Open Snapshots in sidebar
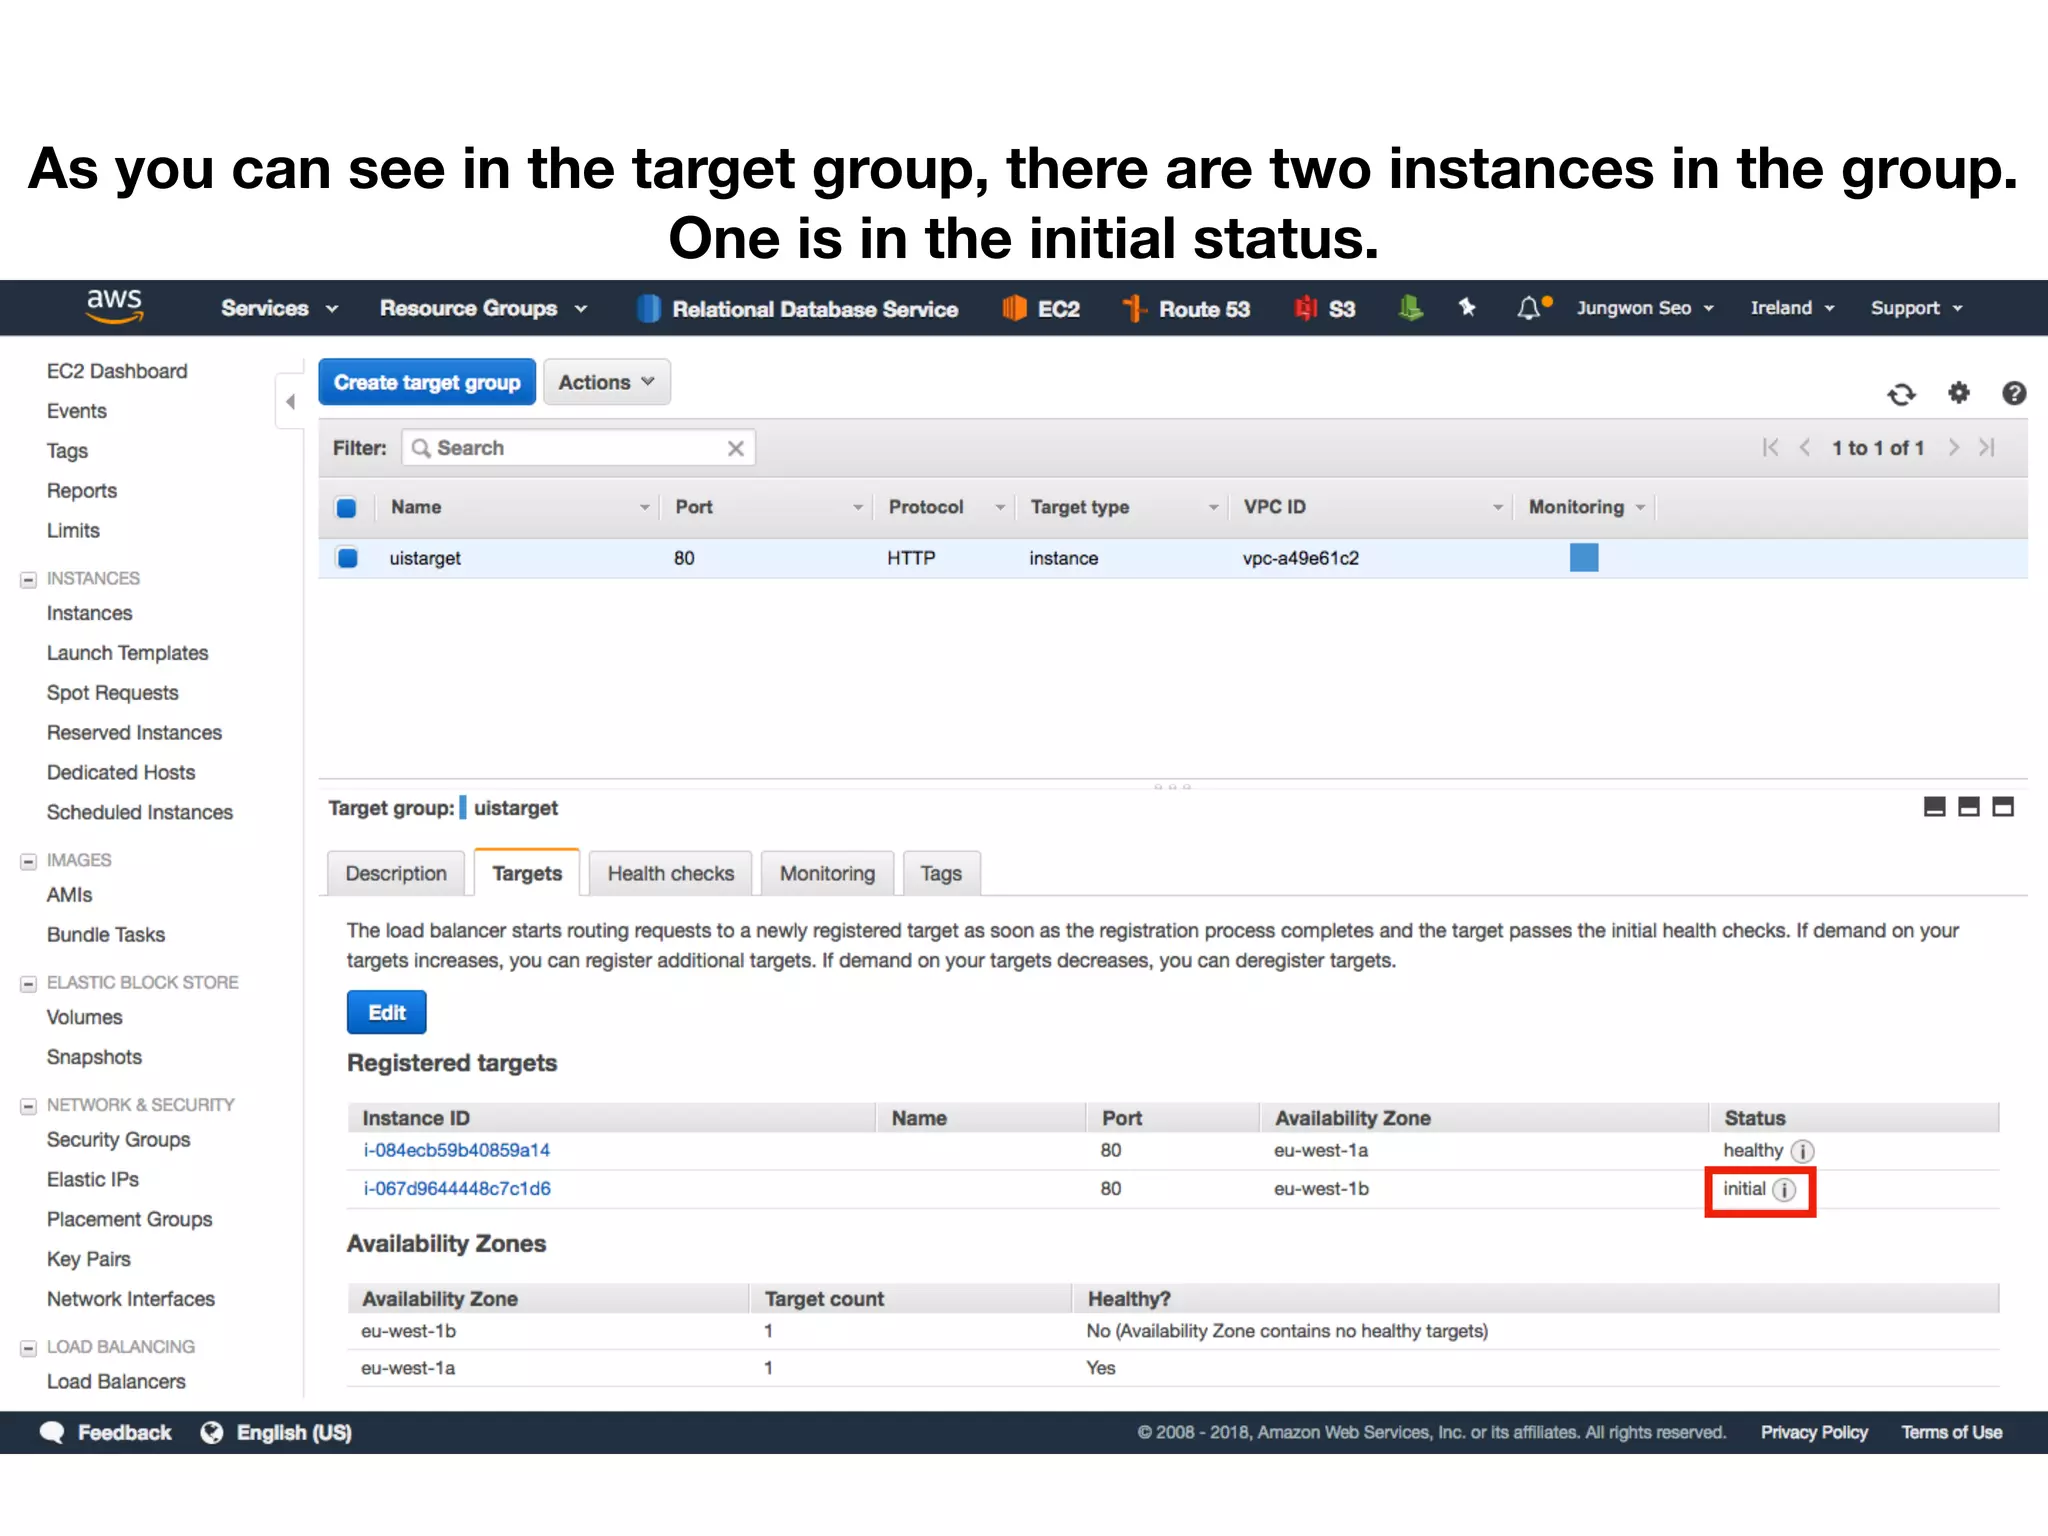The width and height of the screenshot is (2048, 1536). pyautogui.click(x=94, y=1057)
